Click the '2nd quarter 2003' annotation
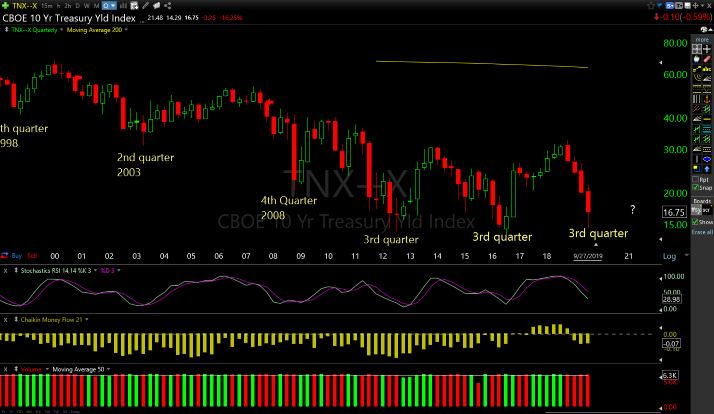 145,165
